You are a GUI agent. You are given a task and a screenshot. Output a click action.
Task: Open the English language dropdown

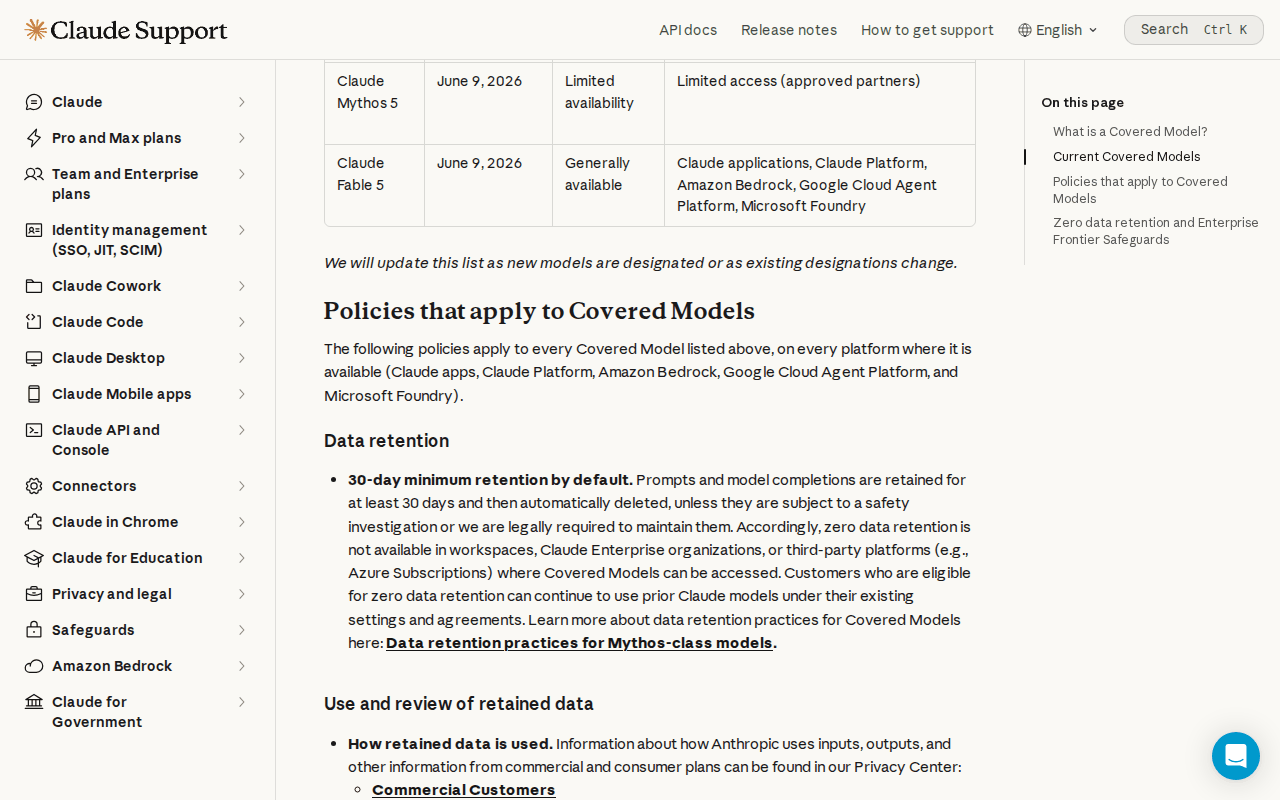(1059, 30)
